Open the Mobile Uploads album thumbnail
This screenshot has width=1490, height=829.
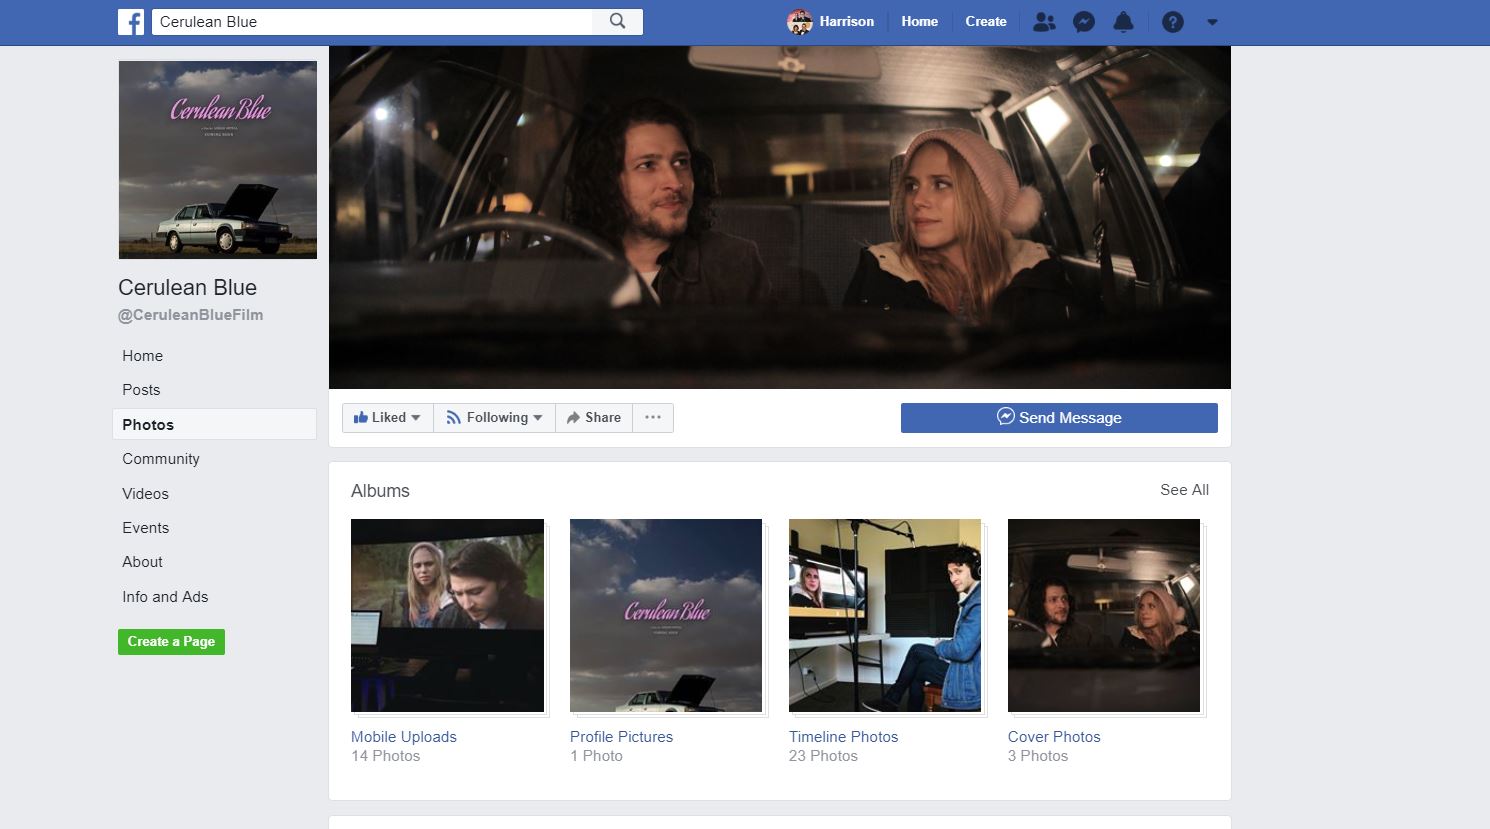coord(448,616)
